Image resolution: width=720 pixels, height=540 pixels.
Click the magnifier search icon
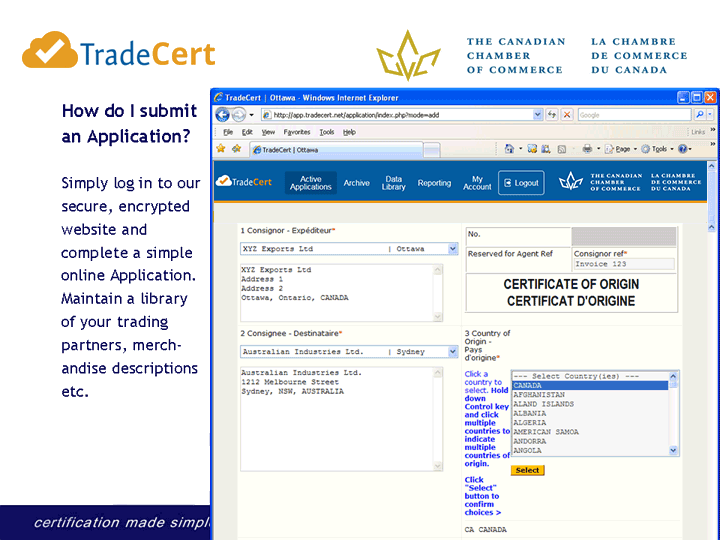pyautogui.click(x=699, y=115)
